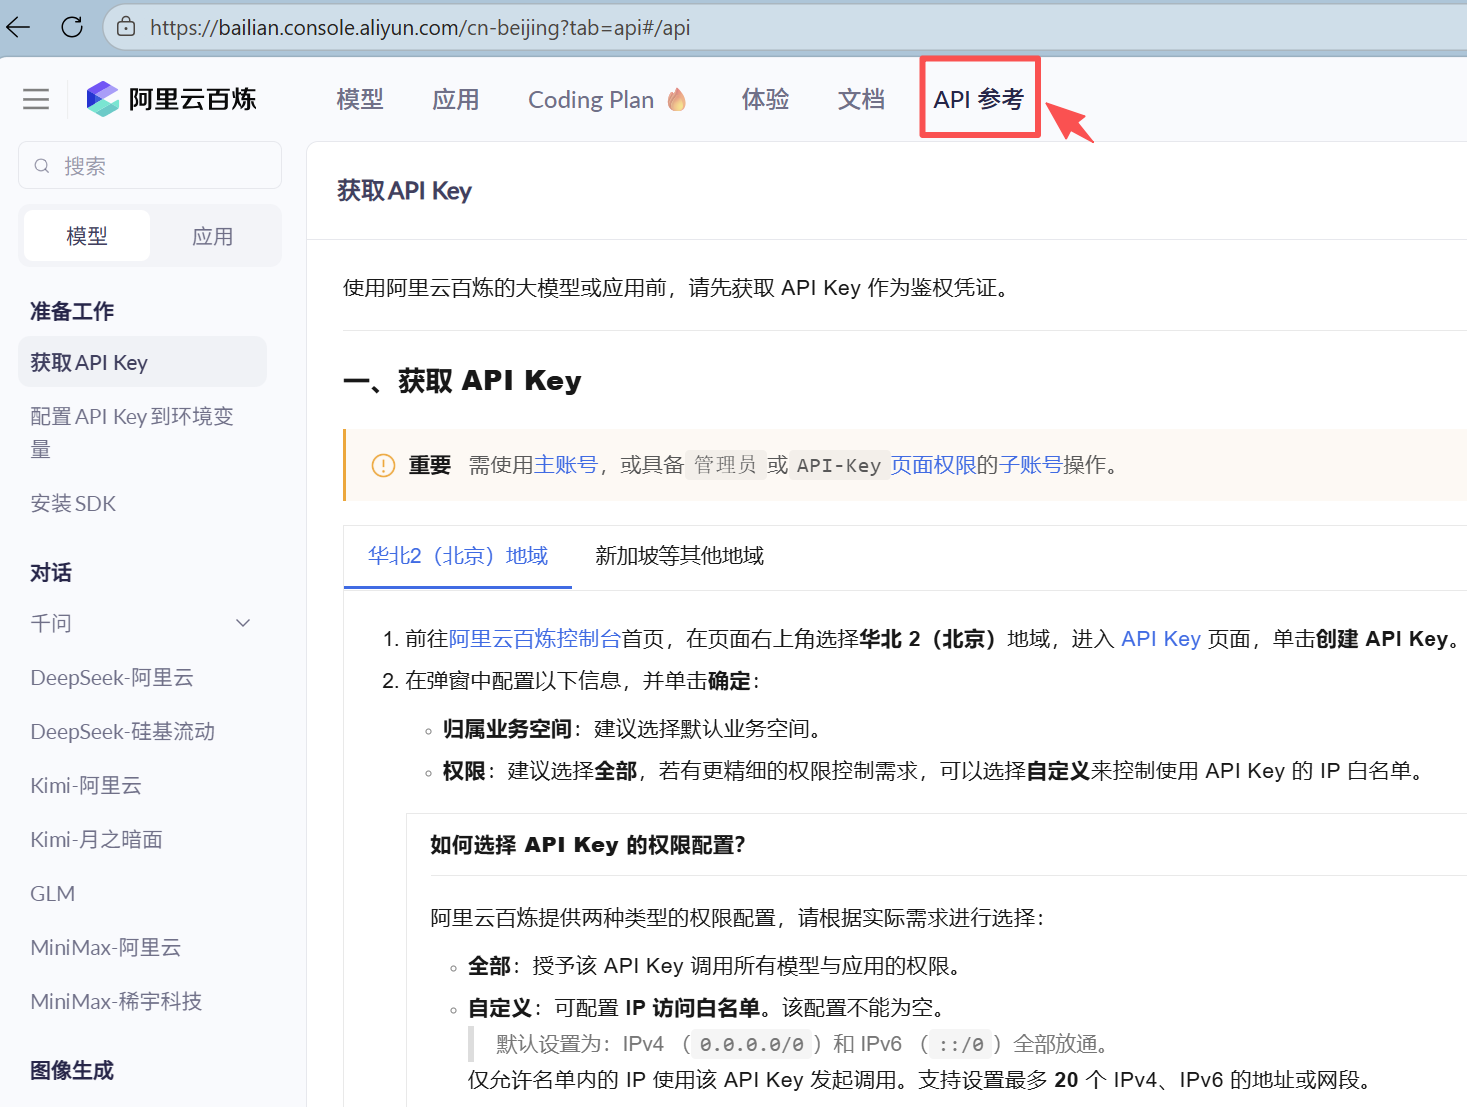Open the hamburger menu icon

36,99
